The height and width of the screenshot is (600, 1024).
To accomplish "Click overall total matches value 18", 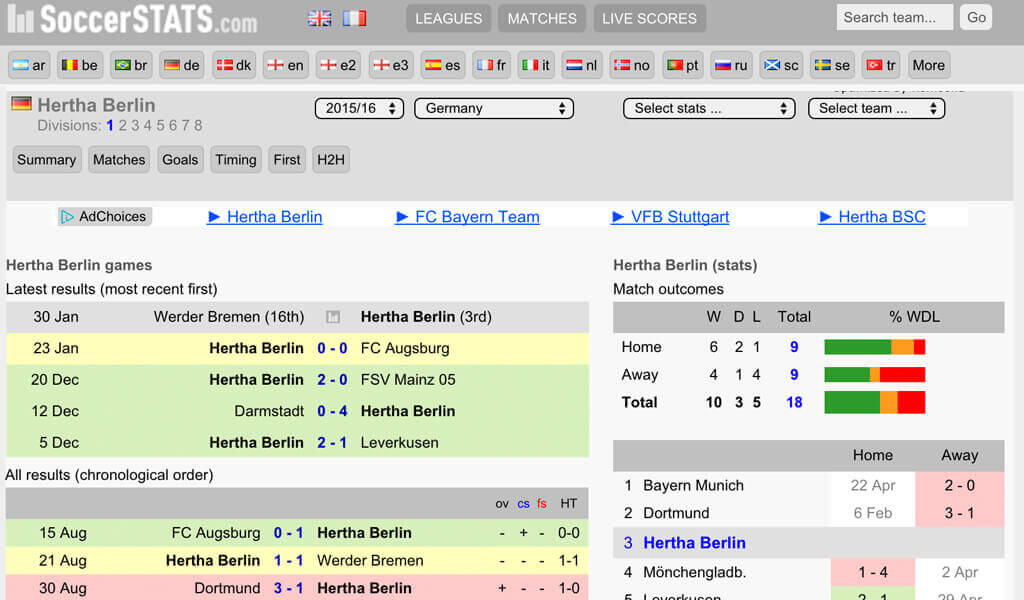I will 794,402.
